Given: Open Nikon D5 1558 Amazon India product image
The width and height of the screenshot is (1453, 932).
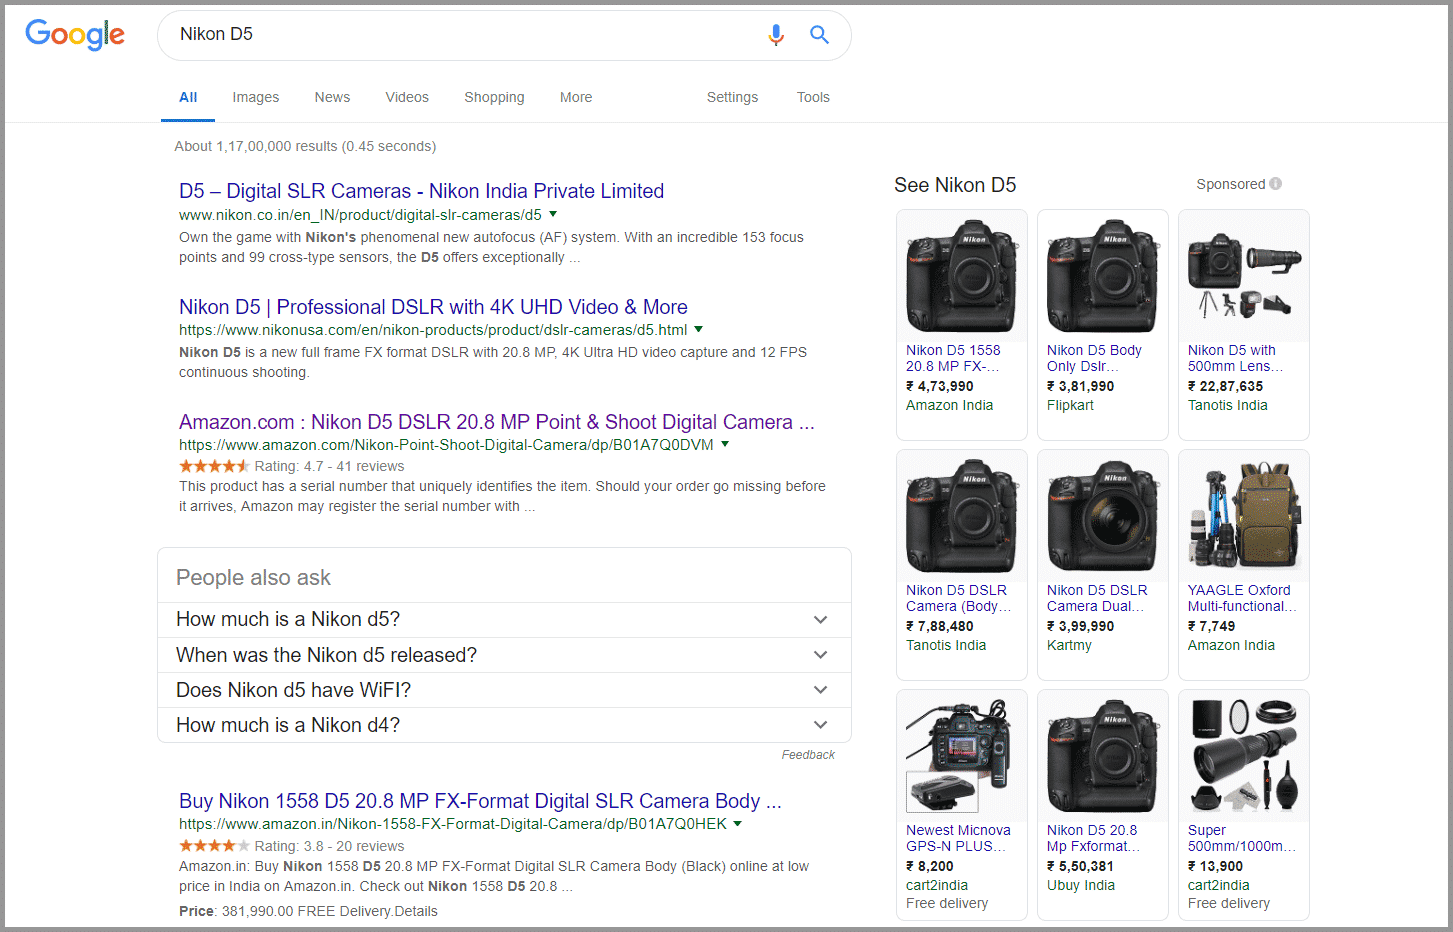Looking at the screenshot, I should 962,277.
